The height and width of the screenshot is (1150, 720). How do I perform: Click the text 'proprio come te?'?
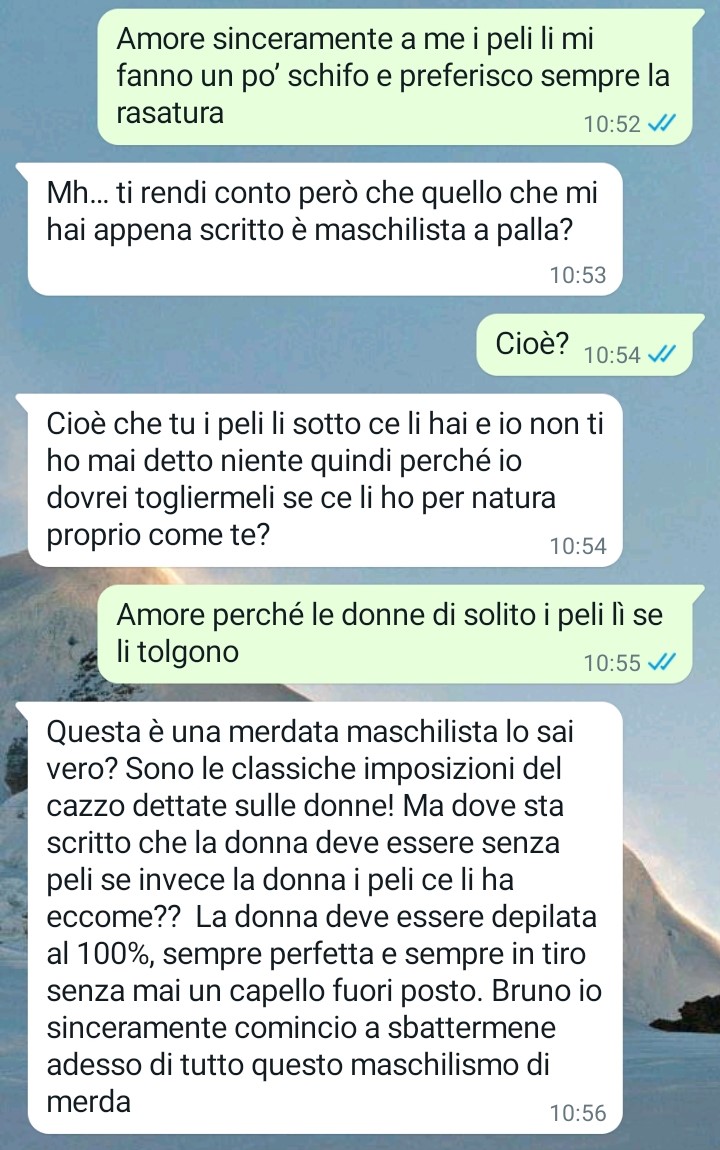158,535
